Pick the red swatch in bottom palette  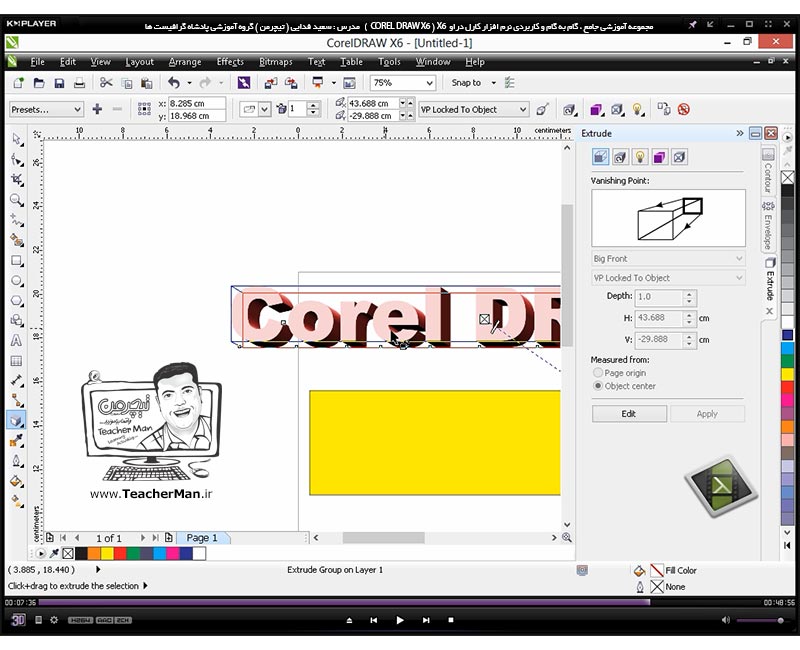coord(120,553)
